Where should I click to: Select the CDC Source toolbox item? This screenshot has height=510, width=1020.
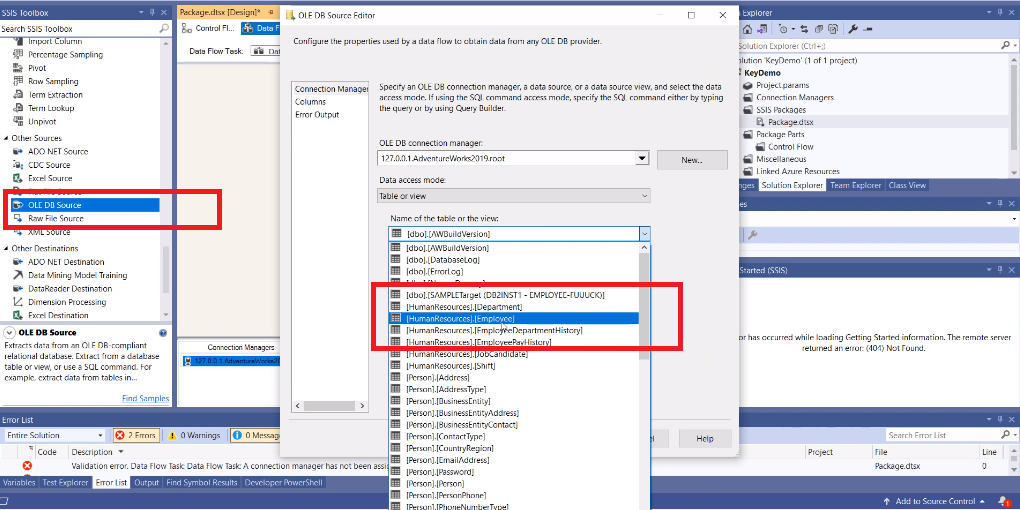tap(49, 165)
